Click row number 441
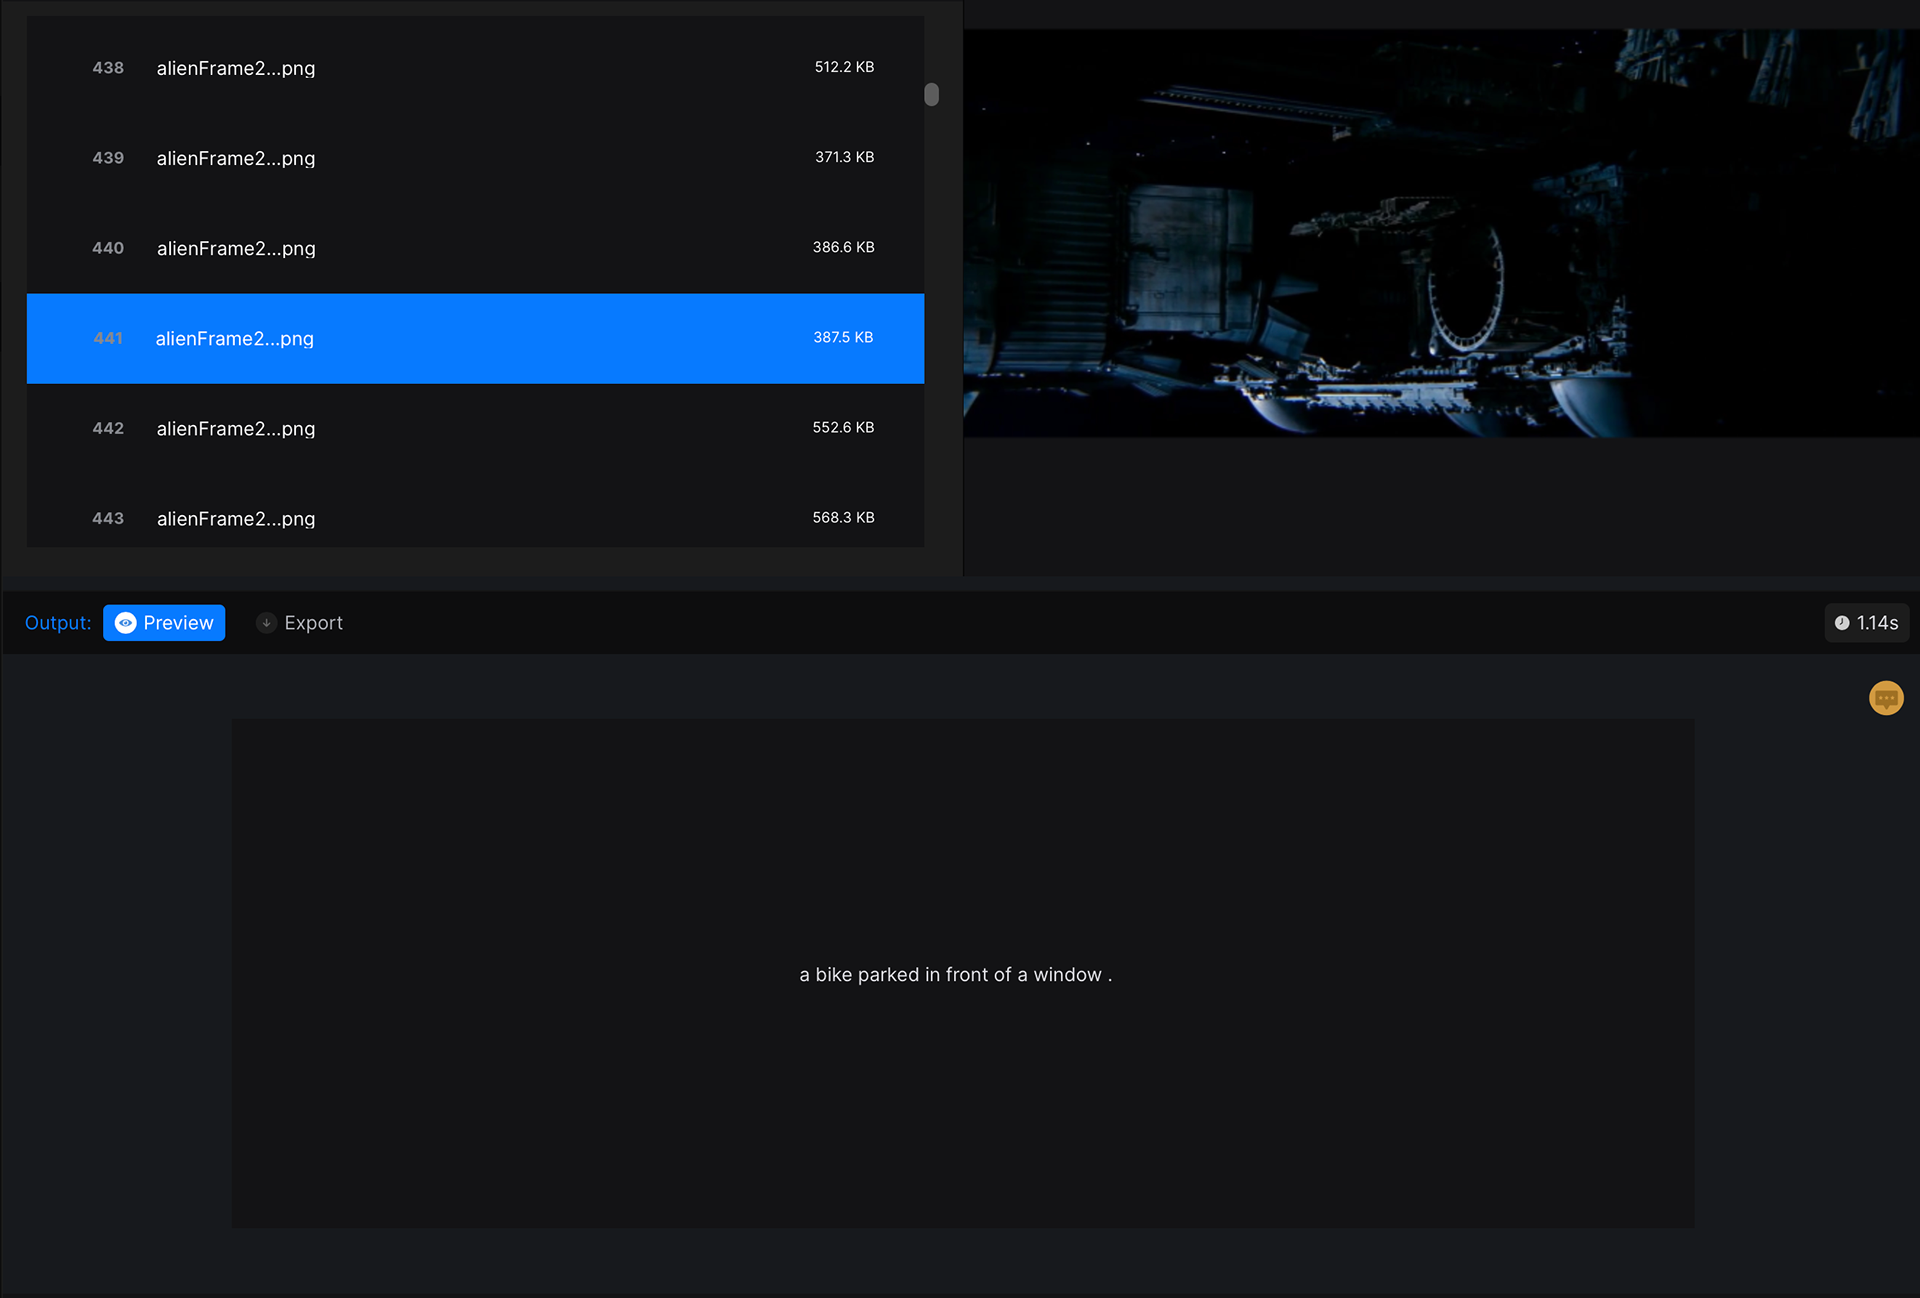Image resolution: width=1920 pixels, height=1298 pixels. point(108,338)
